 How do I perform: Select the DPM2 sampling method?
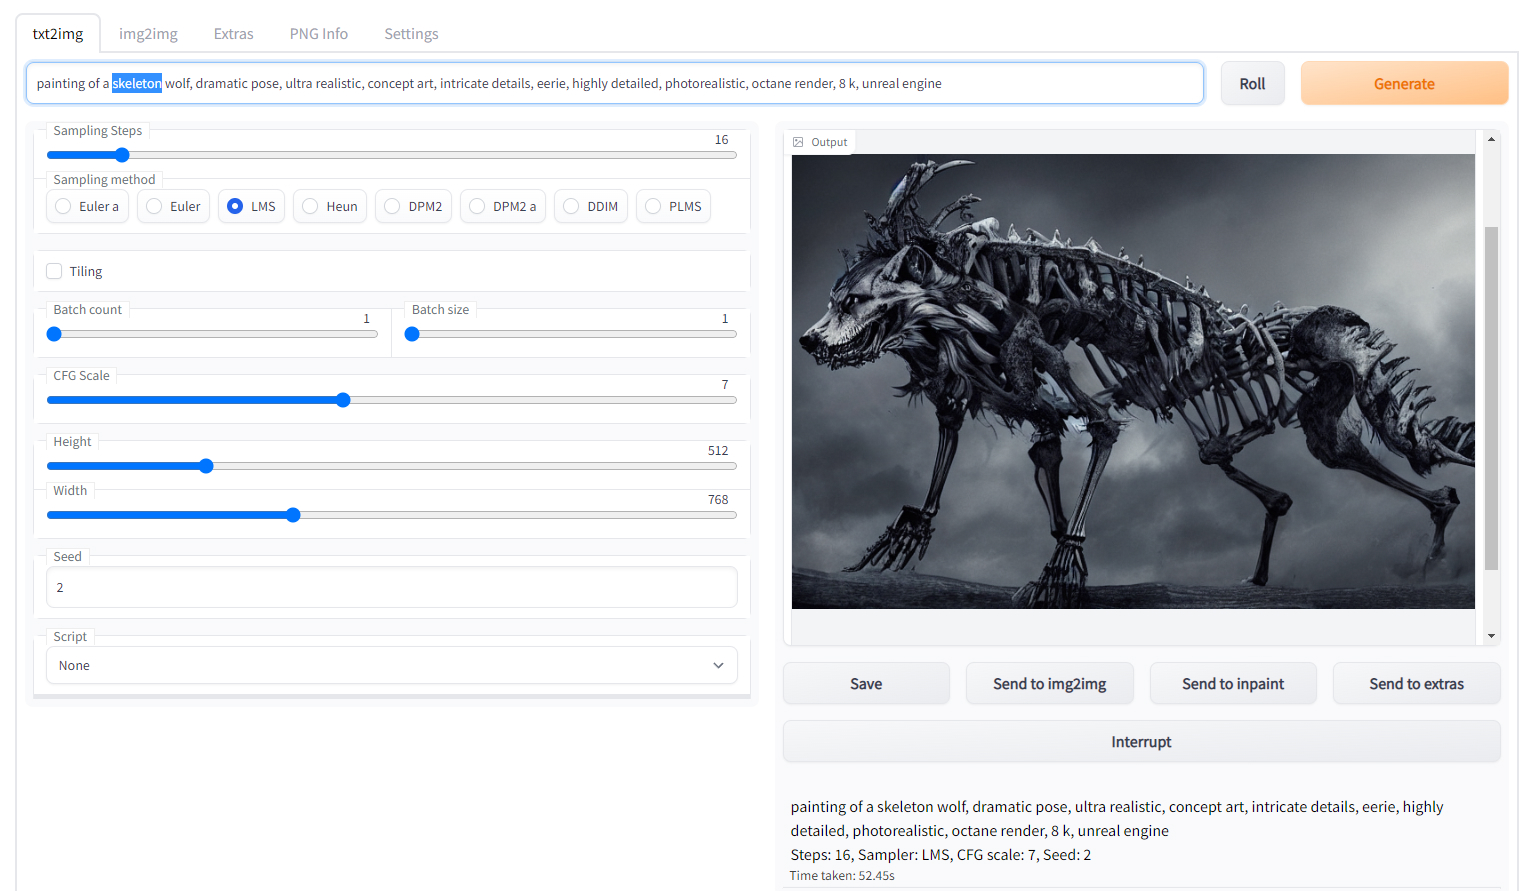pyautogui.click(x=414, y=206)
